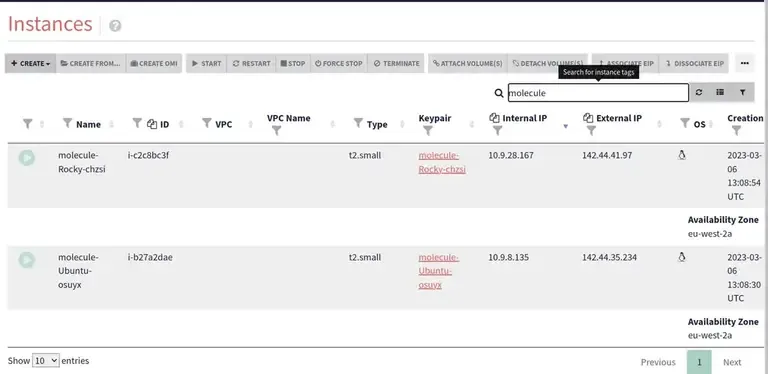Open the molecule-Ubuntu-osuyx keypair link
Viewport: 768px width, 374px height.
coord(438,271)
